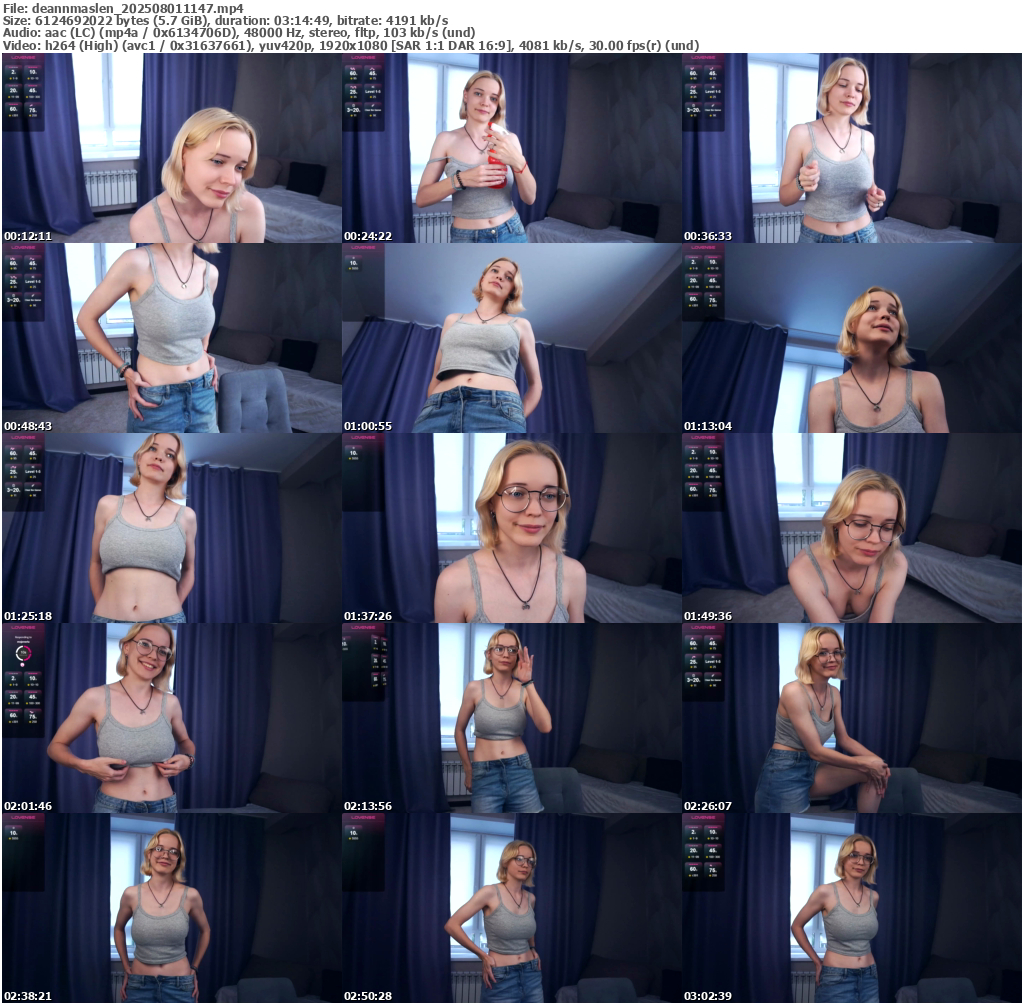The width and height of the screenshot is (1024, 1003).
Task: Click the Size and duration info line
Action: [x=226, y=20]
